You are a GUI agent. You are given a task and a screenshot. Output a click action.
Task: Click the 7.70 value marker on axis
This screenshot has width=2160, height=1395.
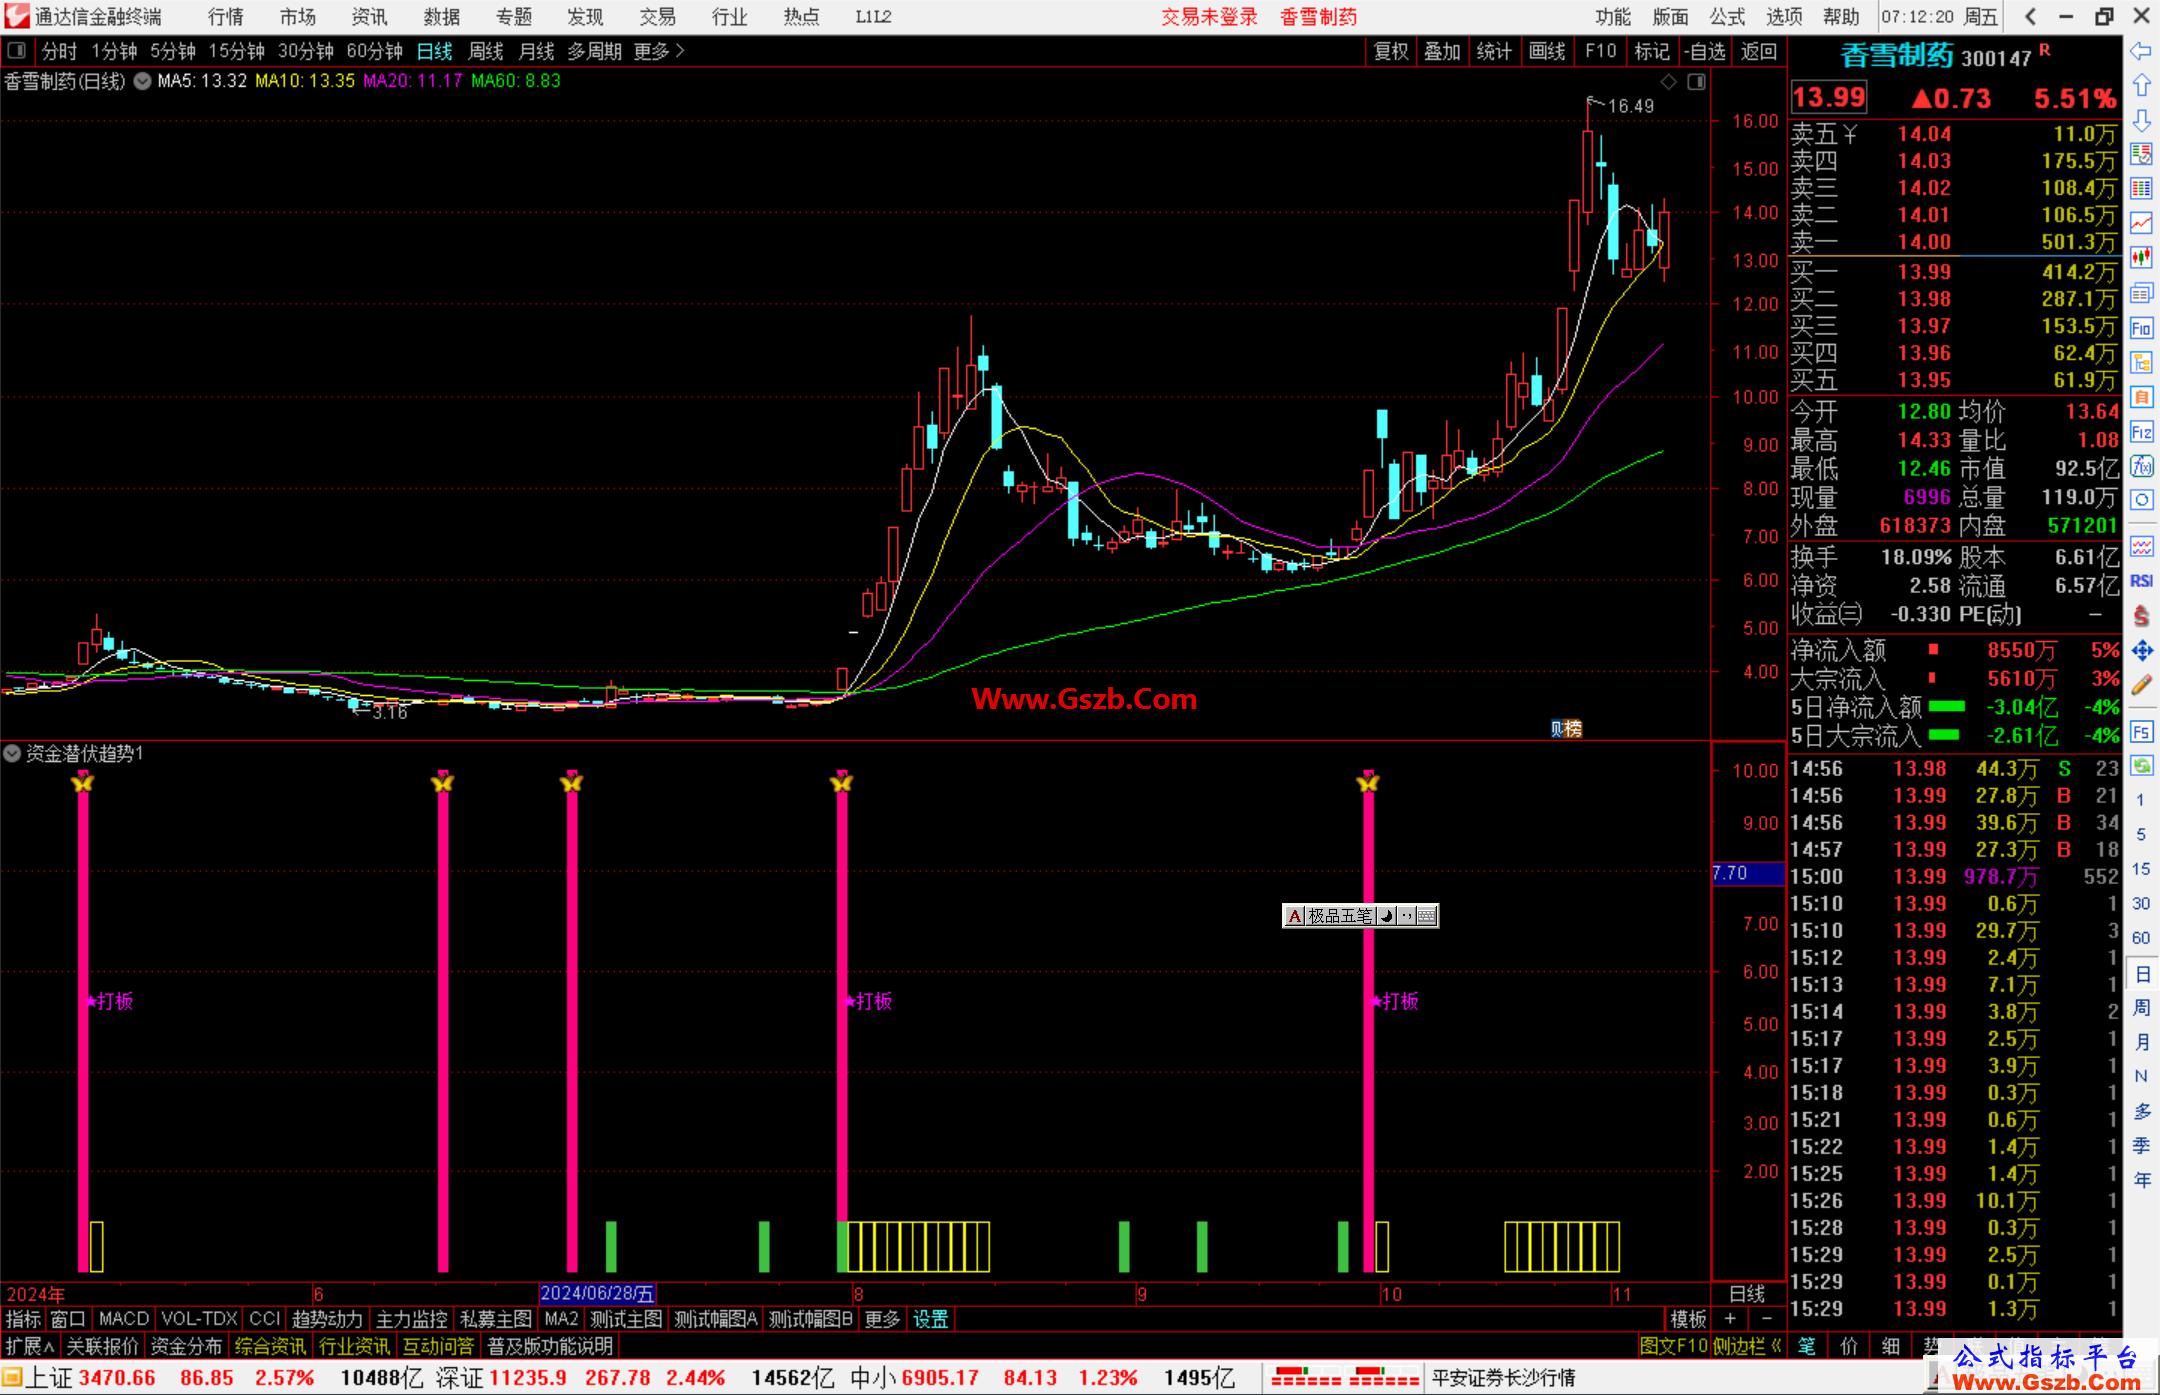coord(1748,873)
